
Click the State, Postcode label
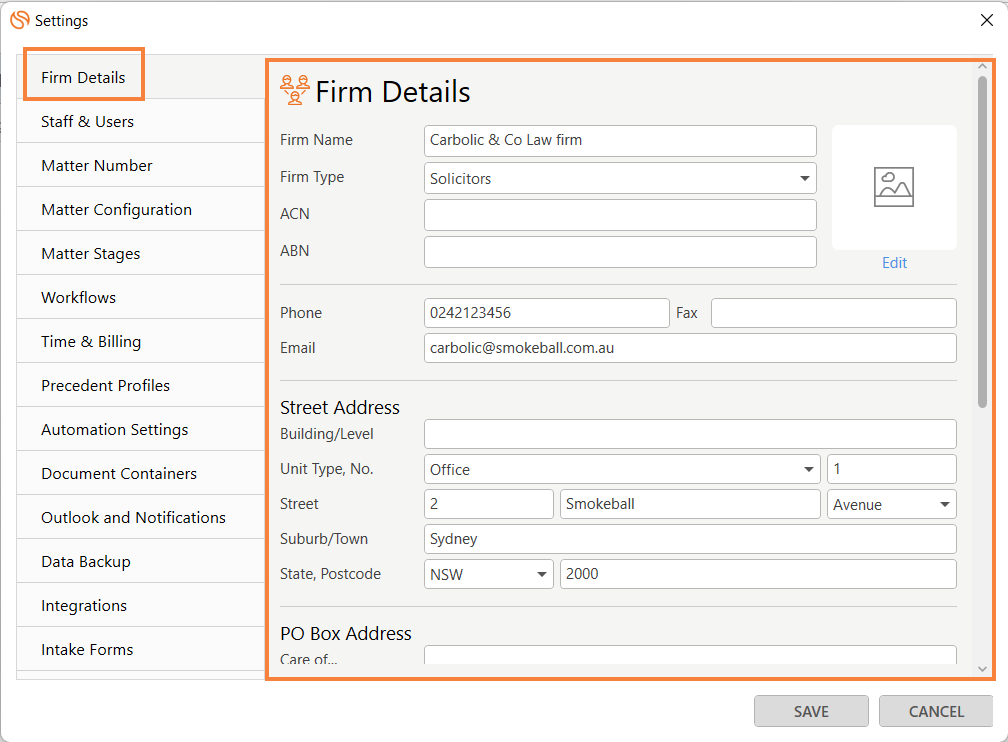pos(330,574)
